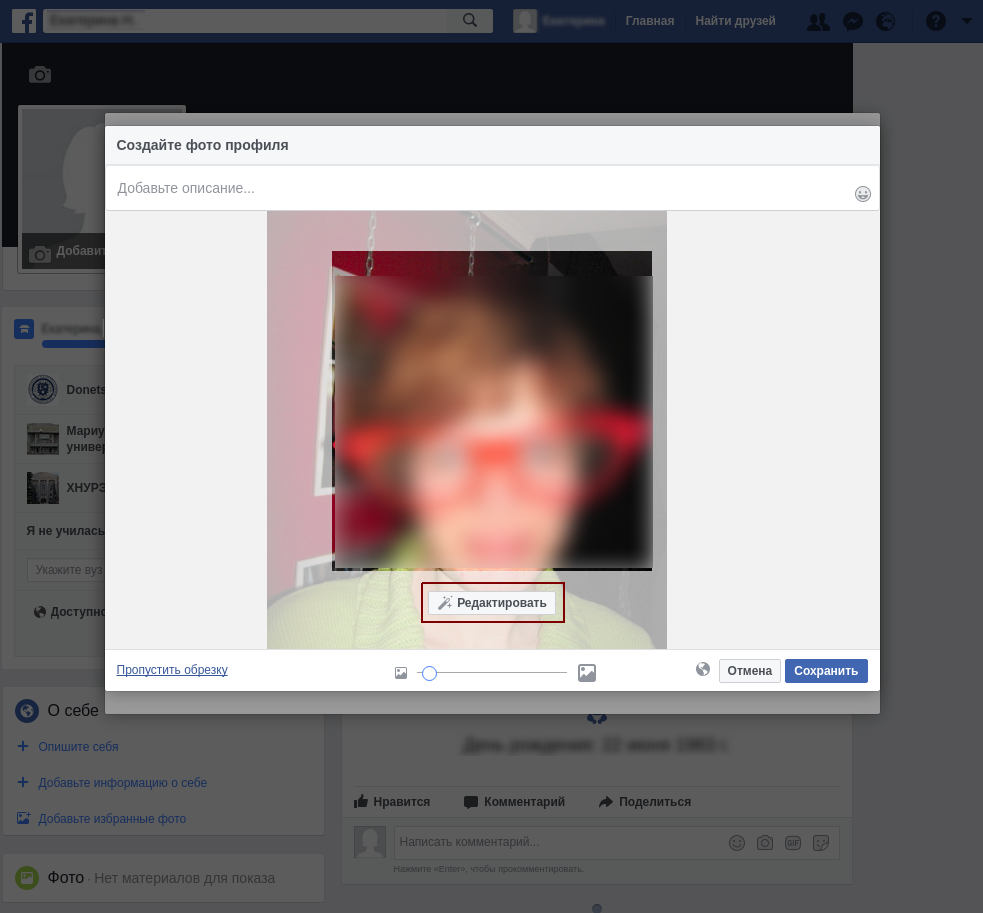Open the help question mark icon
Screen dimensions: 983x913
(x=935, y=21)
